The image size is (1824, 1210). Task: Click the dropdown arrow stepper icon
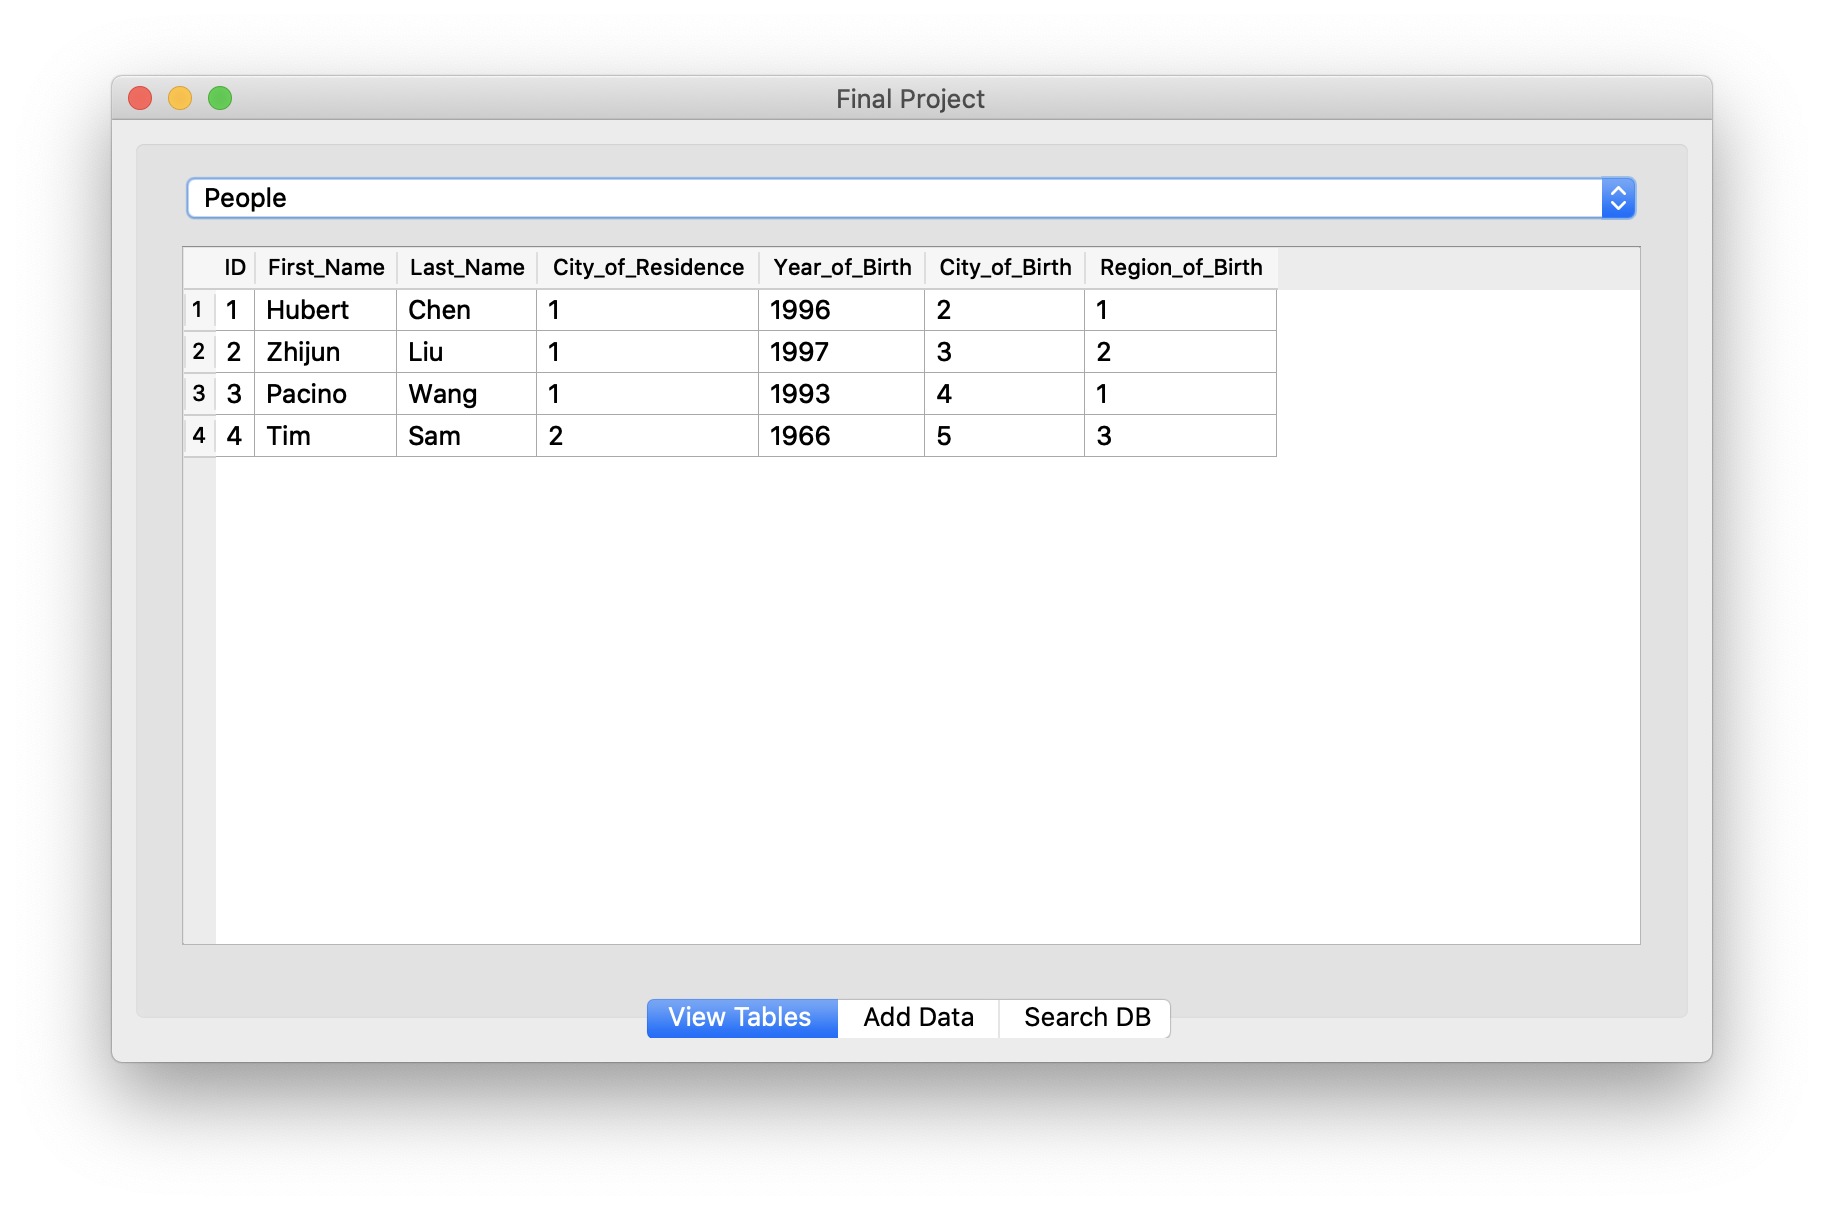click(1618, 198)
